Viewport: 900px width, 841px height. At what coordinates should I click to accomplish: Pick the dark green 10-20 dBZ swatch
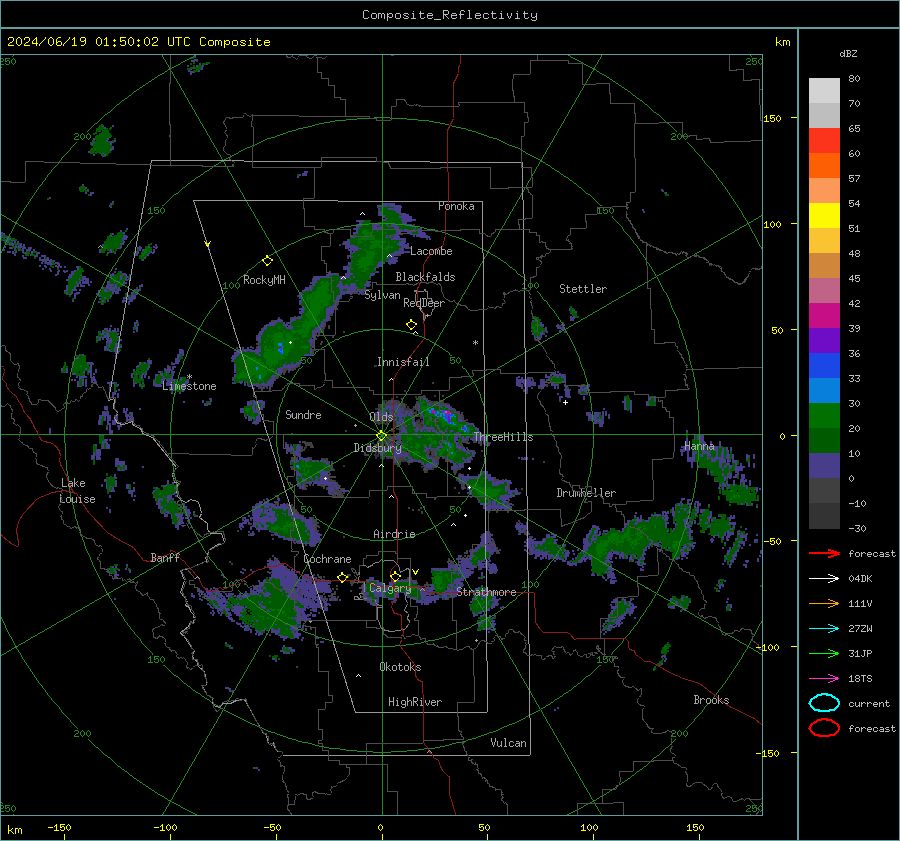tap(824, 440)
